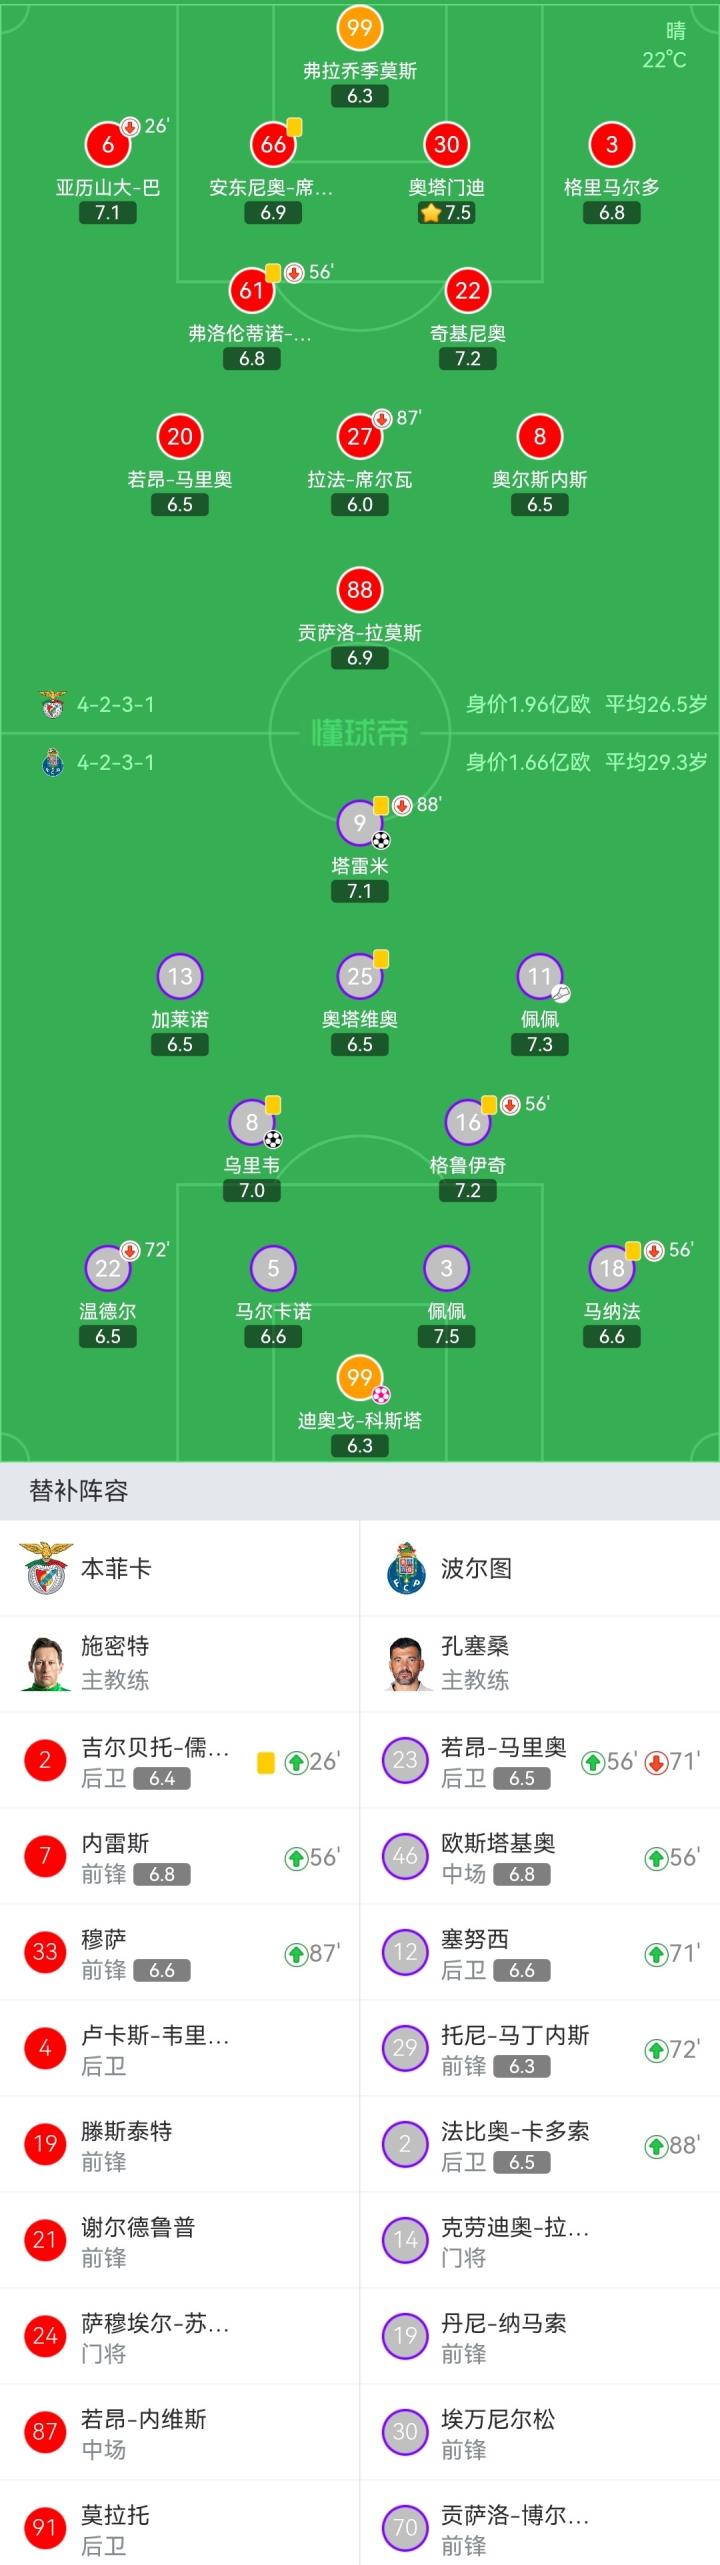Open 本菲卡 team in substitutes header
Screen dimensions: 720x2565
116,1568
